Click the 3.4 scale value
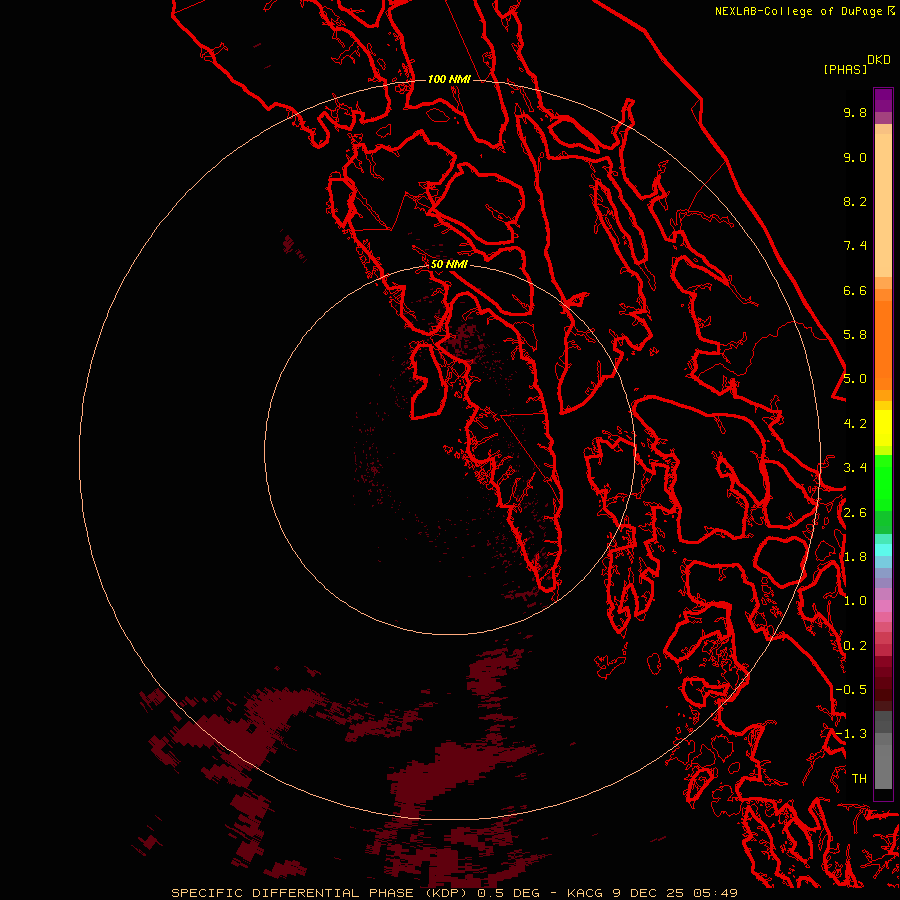Viewport: 900px width, 900px height. pyautogui.click(x=855, y=468)
